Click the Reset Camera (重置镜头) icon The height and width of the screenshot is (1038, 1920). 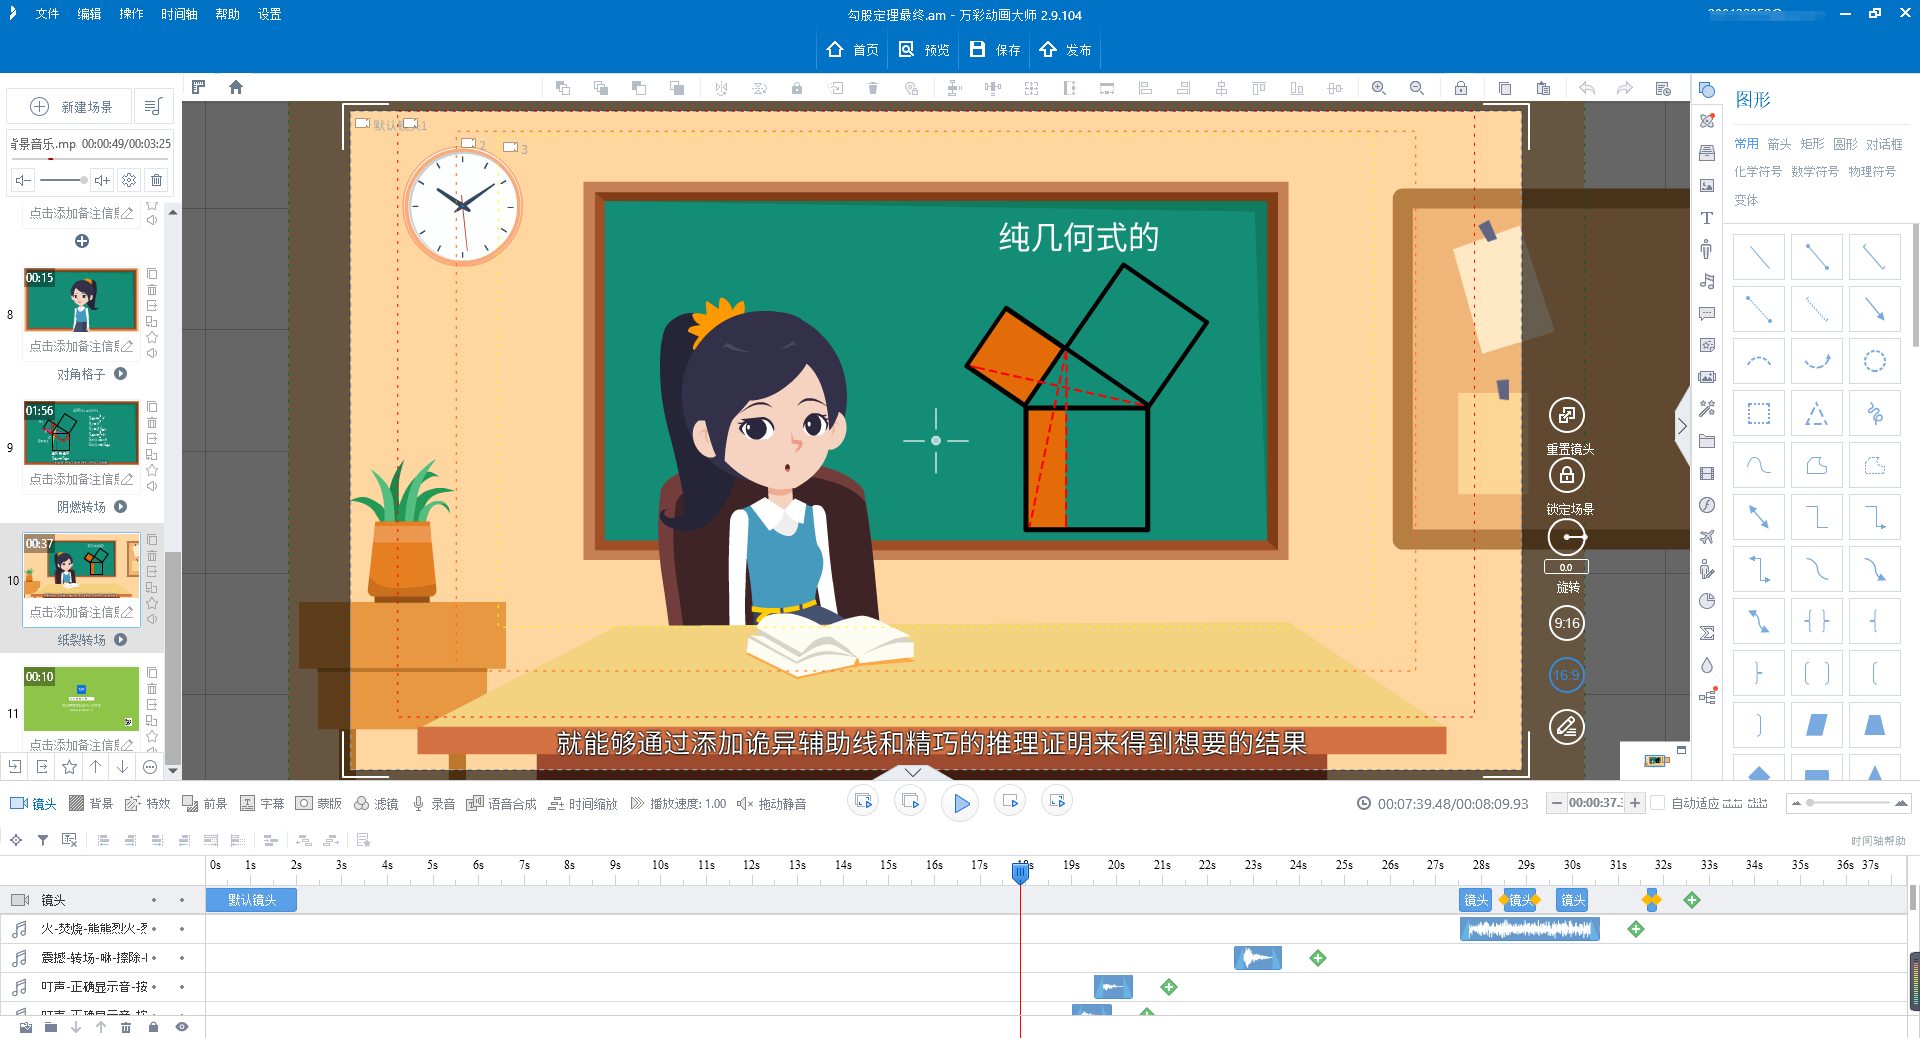1566,415
